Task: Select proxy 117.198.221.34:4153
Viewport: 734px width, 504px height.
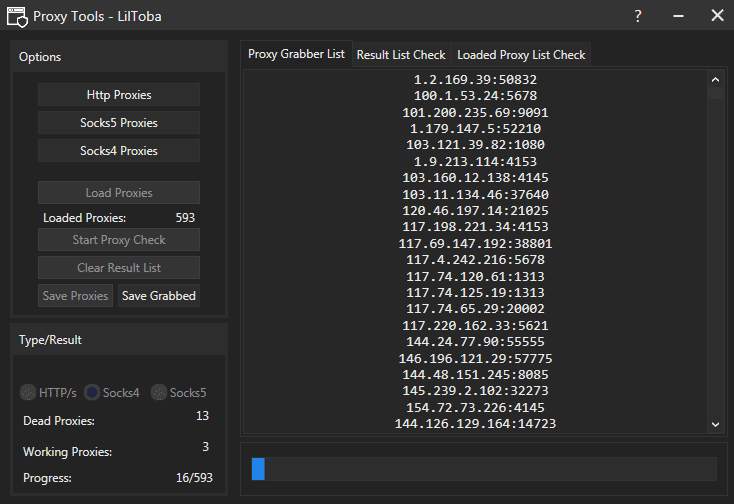Action: click(475, 227)
